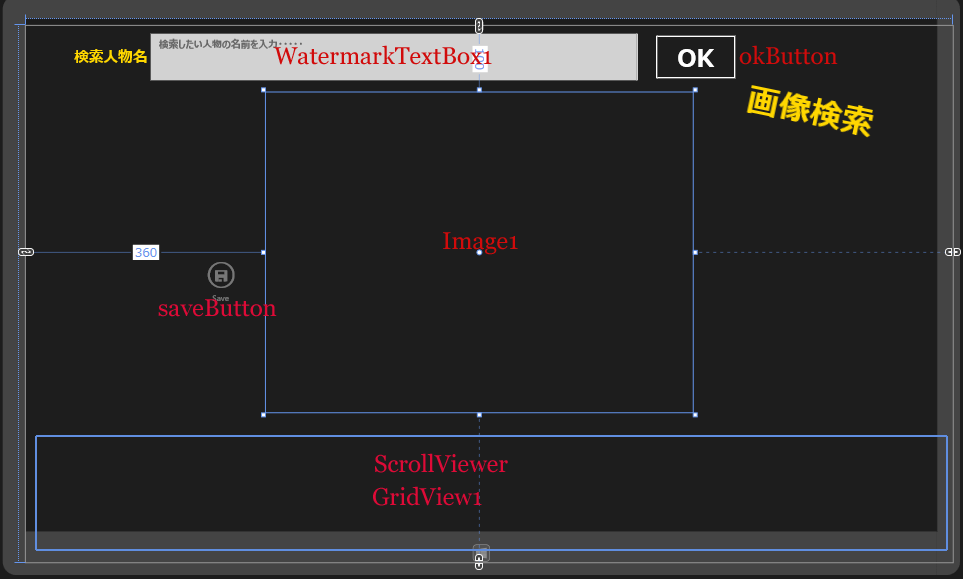Click Image1's left-middle resize handle
The image size is (963, 579).
(264, 252)
